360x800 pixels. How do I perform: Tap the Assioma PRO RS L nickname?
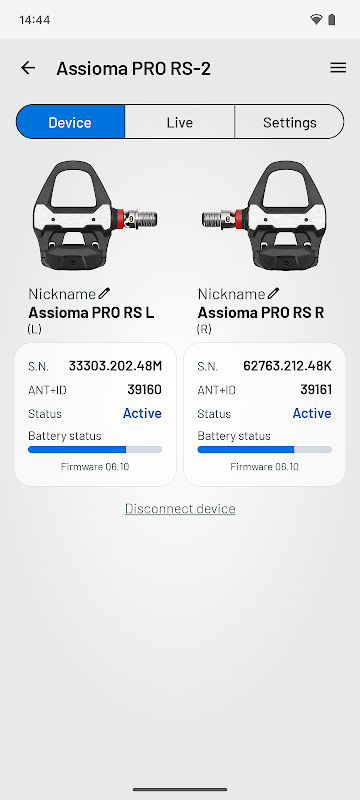tap(91, 312)
